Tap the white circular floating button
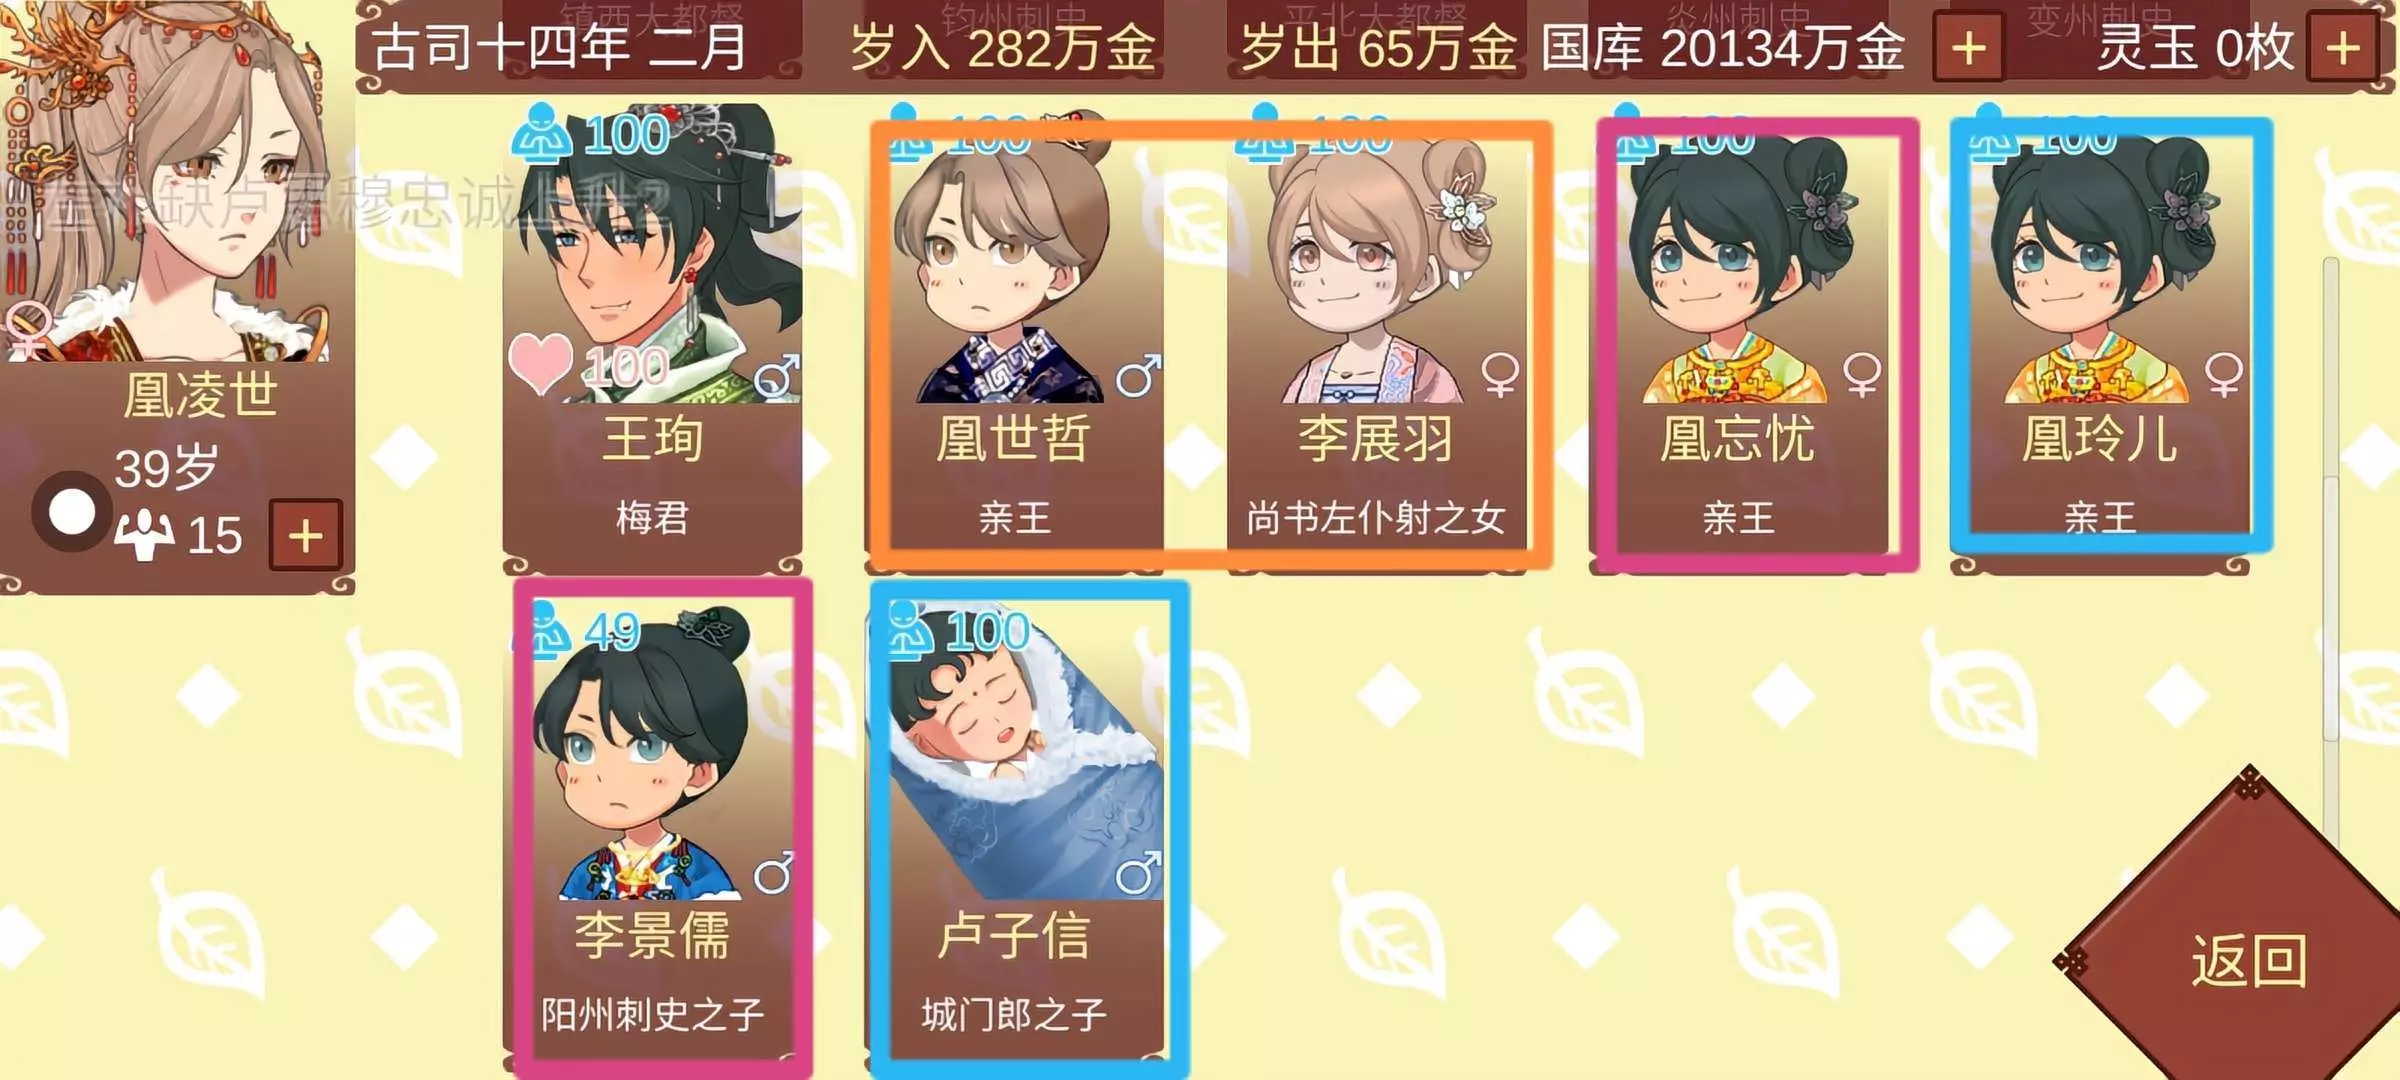The height and width of the screenshot is (1080, 2400). pos(72,512)
